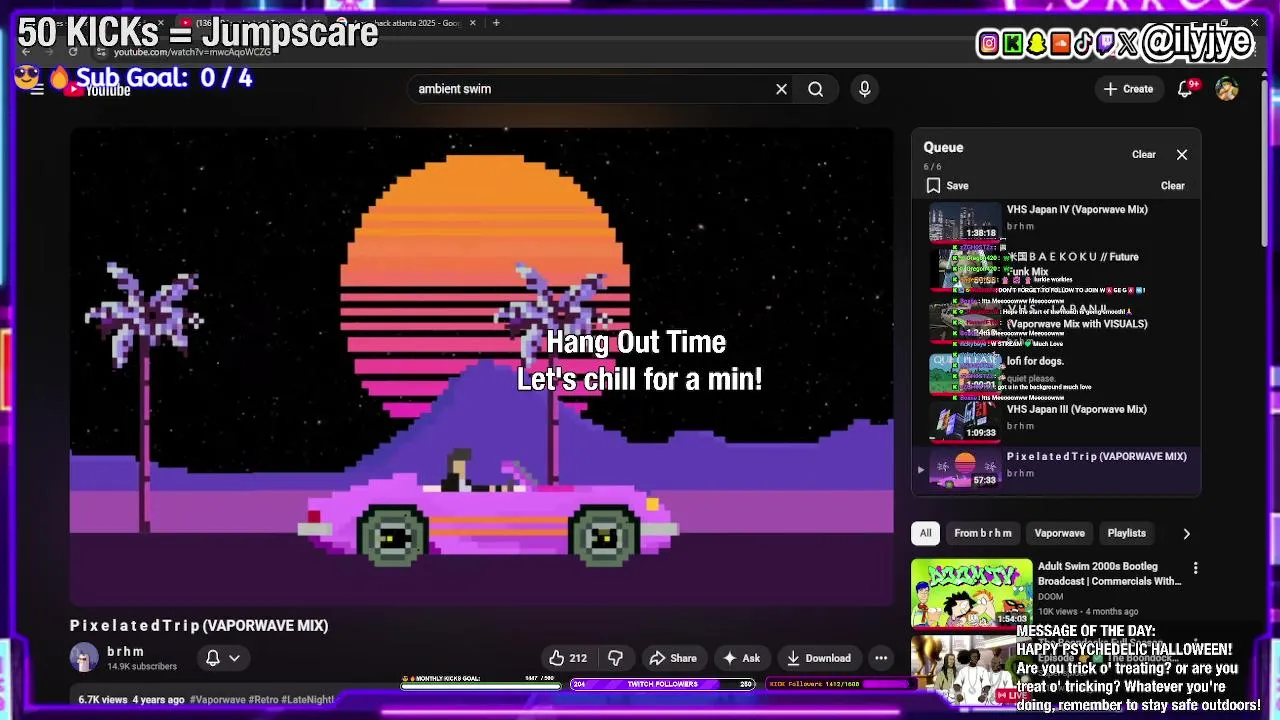Screen dimensions: 1280x720
Task: Download the current video
Action: click(x=818, y=658)
